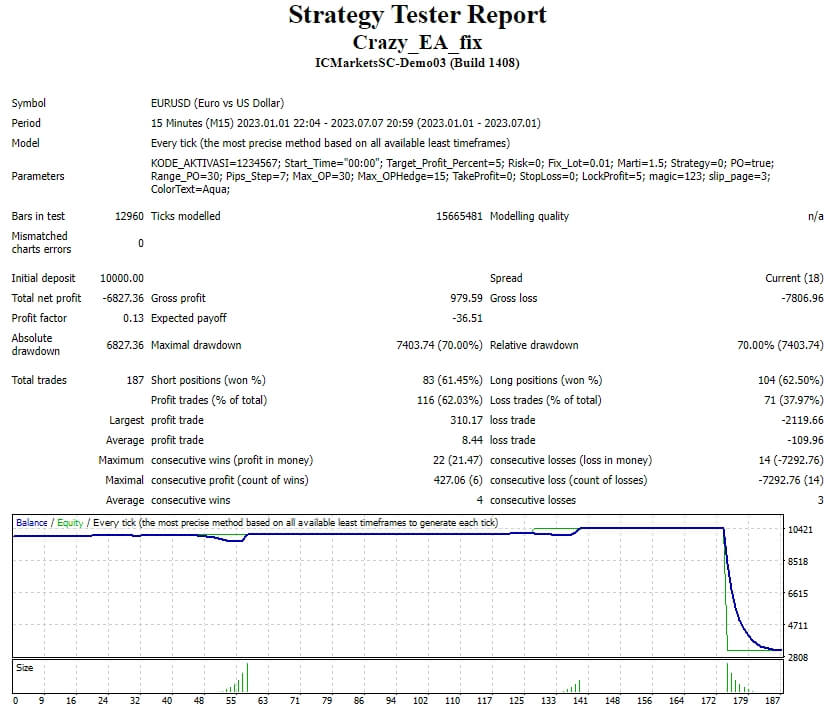Image resolution: width=832 pixels, height=712 pixels.
Task: Click the Size label in lower chart panel
Action: coord(23,665)
